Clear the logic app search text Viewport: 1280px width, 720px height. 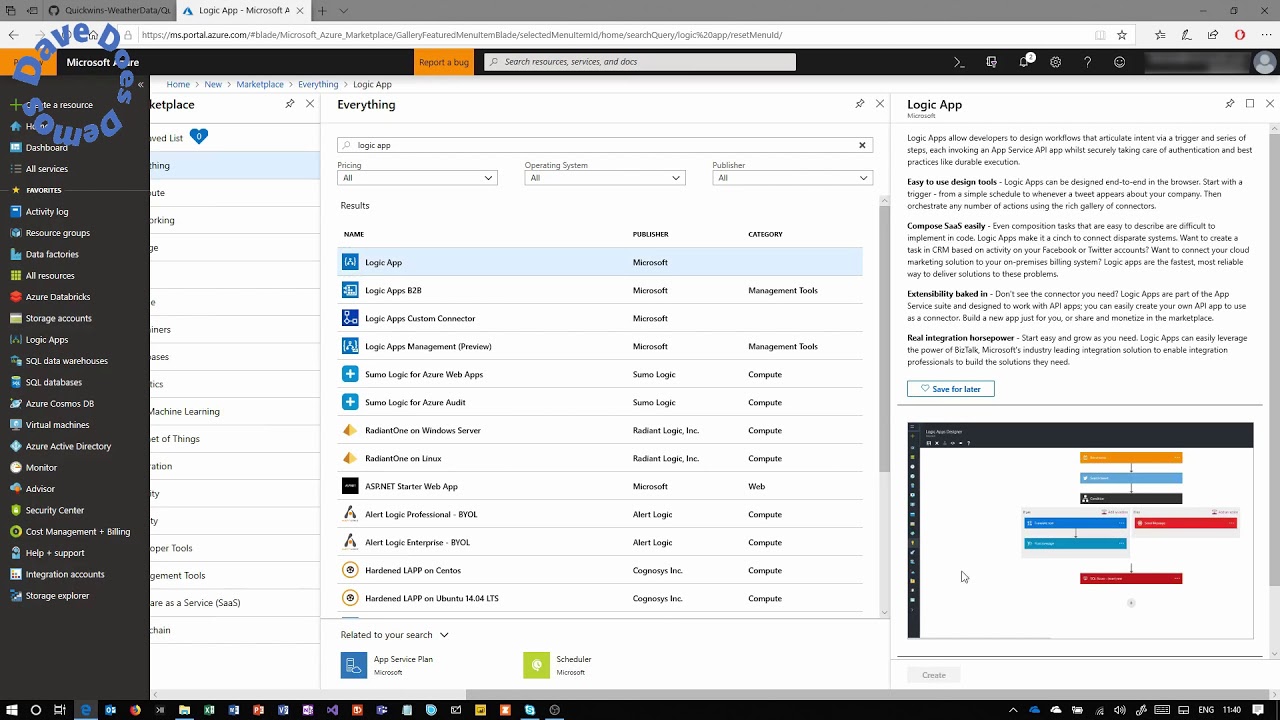[862, 145]
